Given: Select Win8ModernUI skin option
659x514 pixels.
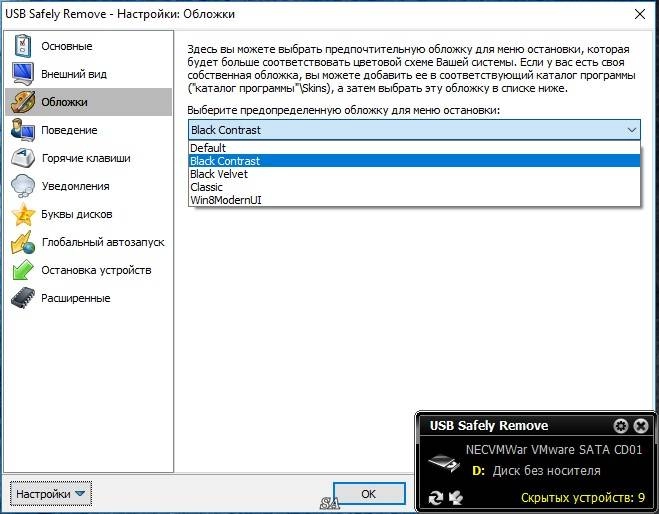Looking at the screenshot, I should point(414,200).
